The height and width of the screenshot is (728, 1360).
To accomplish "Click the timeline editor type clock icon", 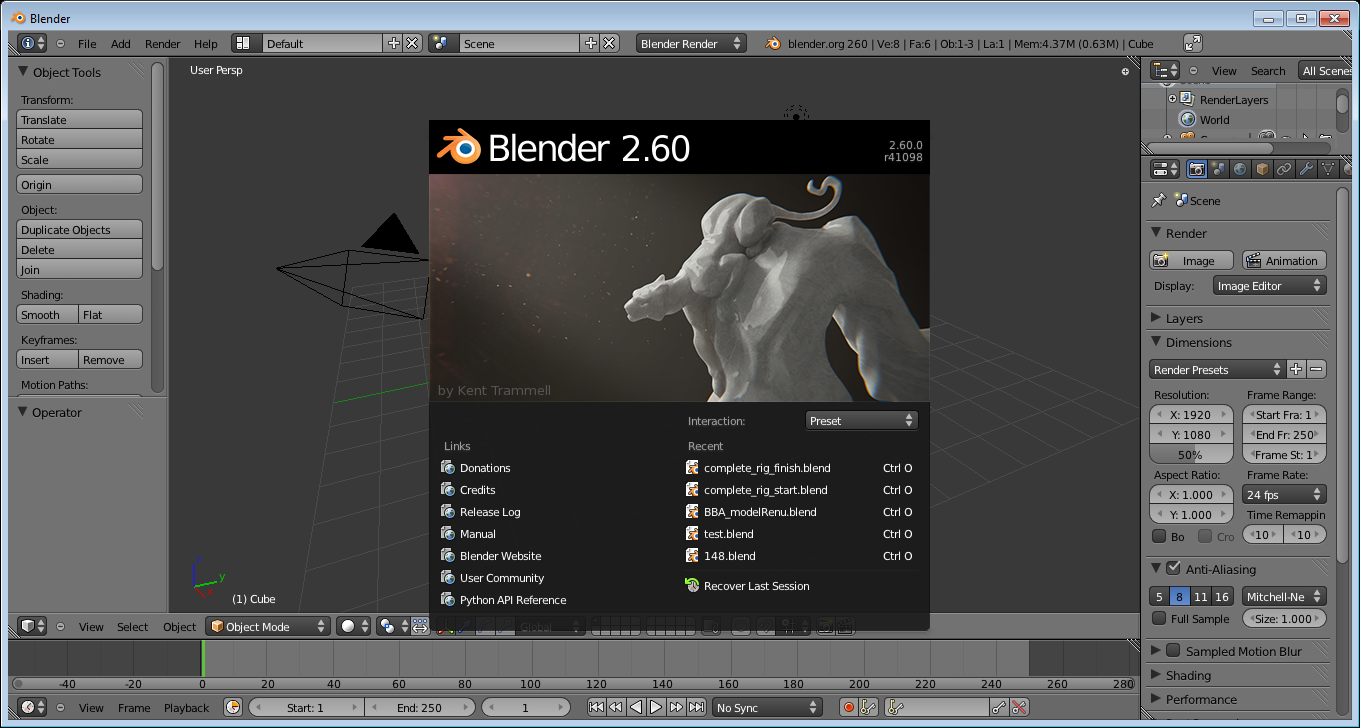I will pos(32,707).
